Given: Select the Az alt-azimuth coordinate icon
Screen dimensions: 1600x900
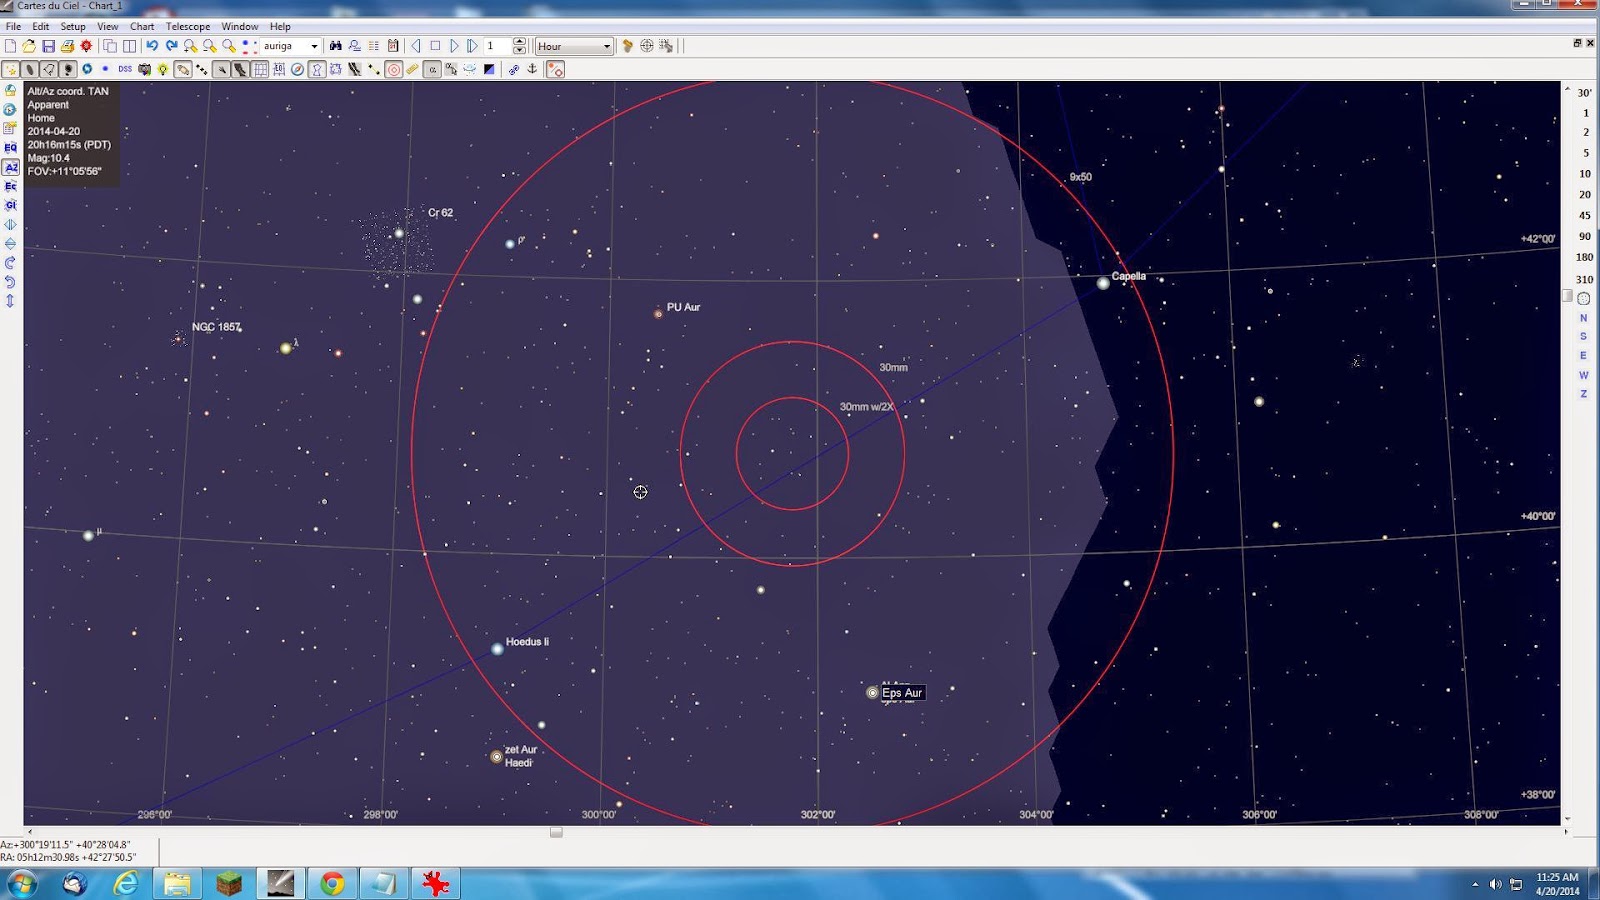Looking at the screenshot, I should (10, 167).
